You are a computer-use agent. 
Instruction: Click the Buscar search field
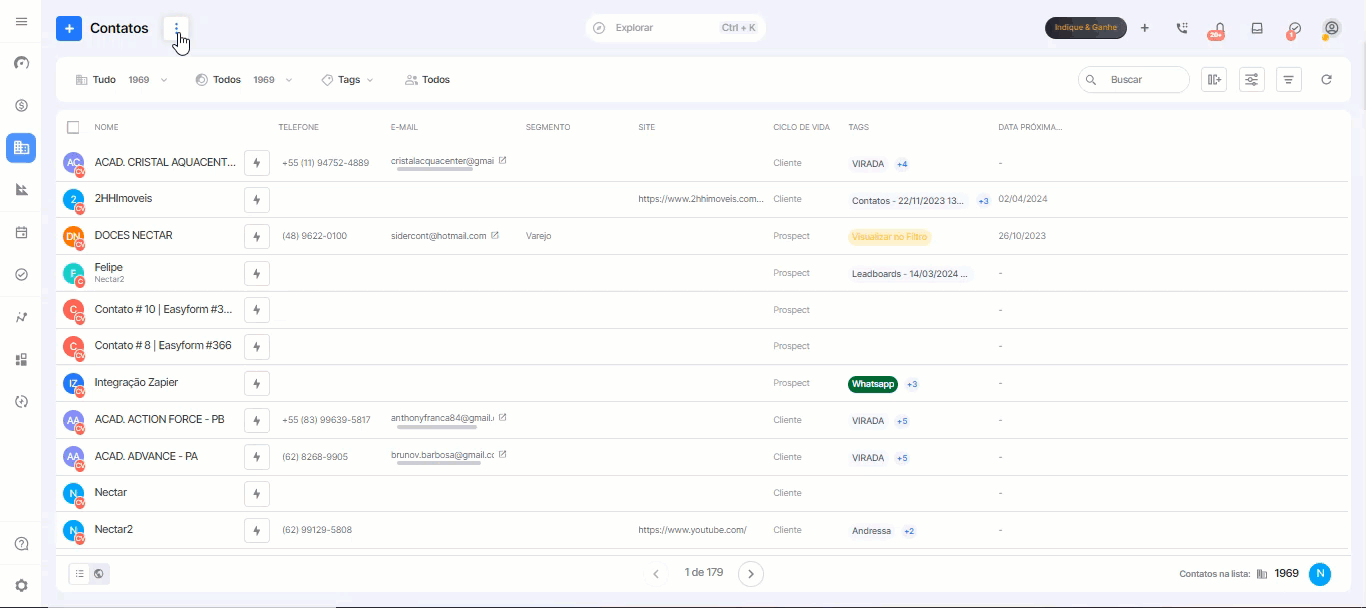coord(1134,79)
